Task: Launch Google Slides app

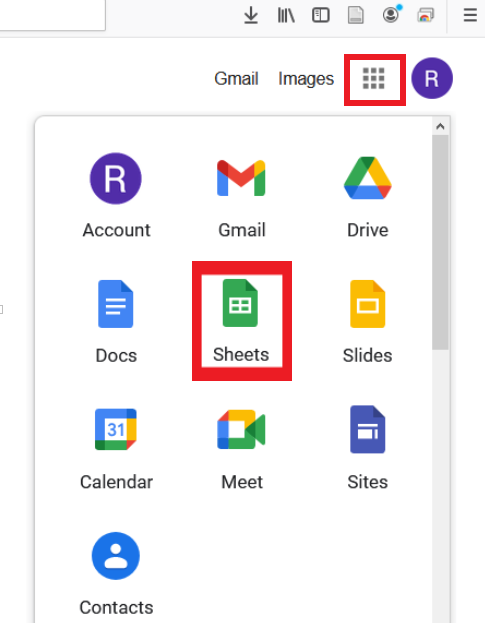Action: click(367, 322)
